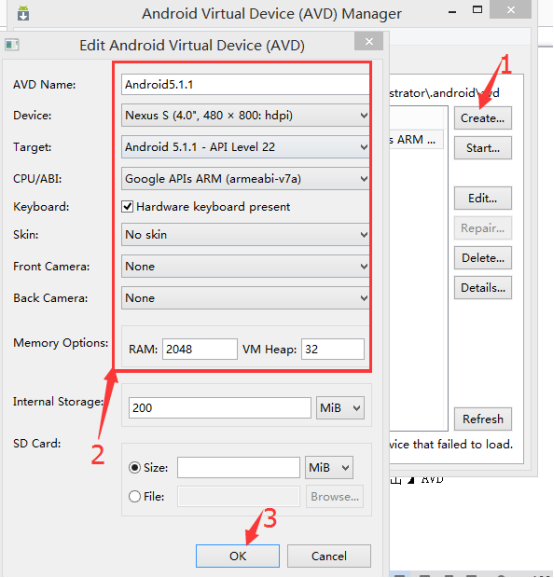Click the Browse... button for SD card file
Image resolution: width=554 pixels, height=578 pixels.
coord(335,497)
